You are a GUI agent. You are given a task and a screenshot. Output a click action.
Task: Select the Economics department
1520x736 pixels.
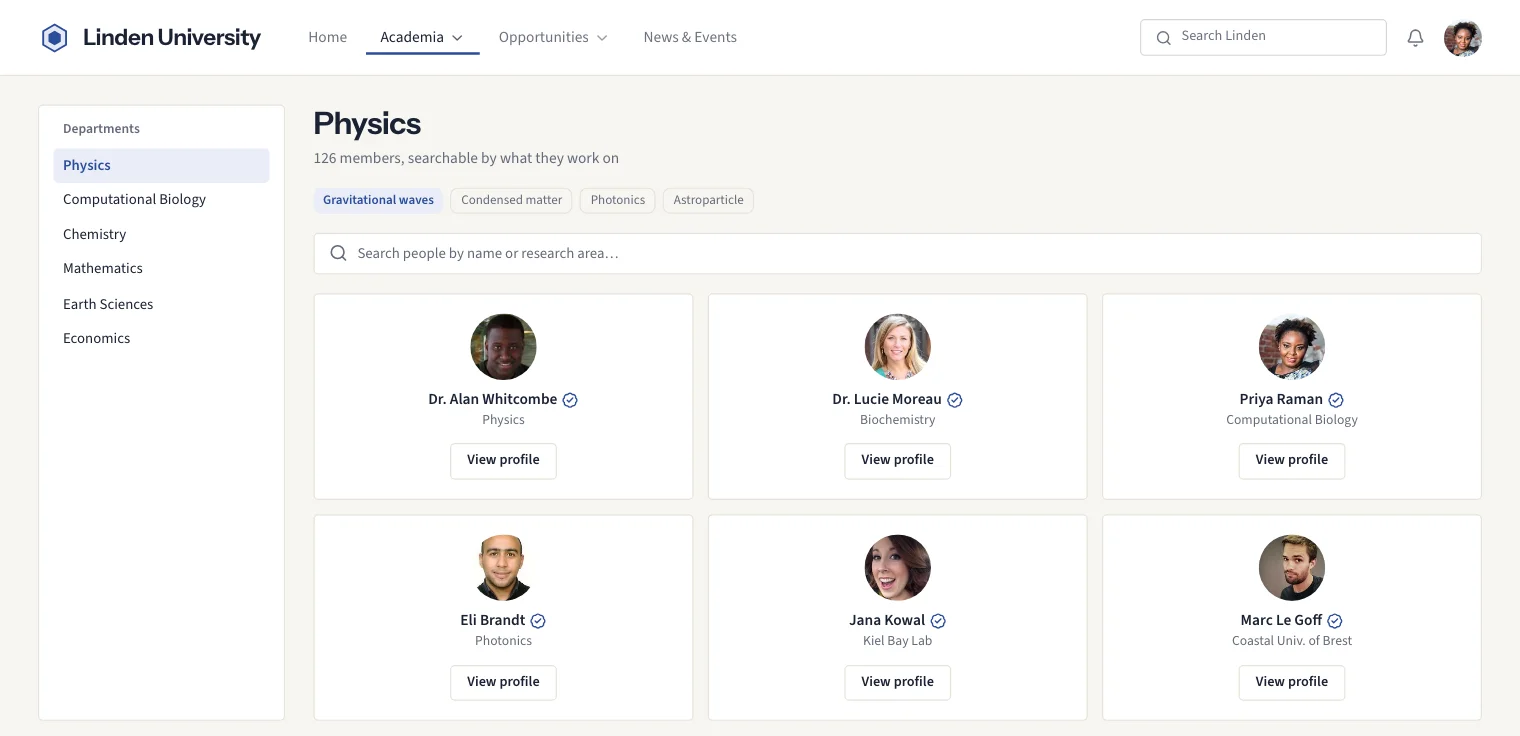(161, 338)
